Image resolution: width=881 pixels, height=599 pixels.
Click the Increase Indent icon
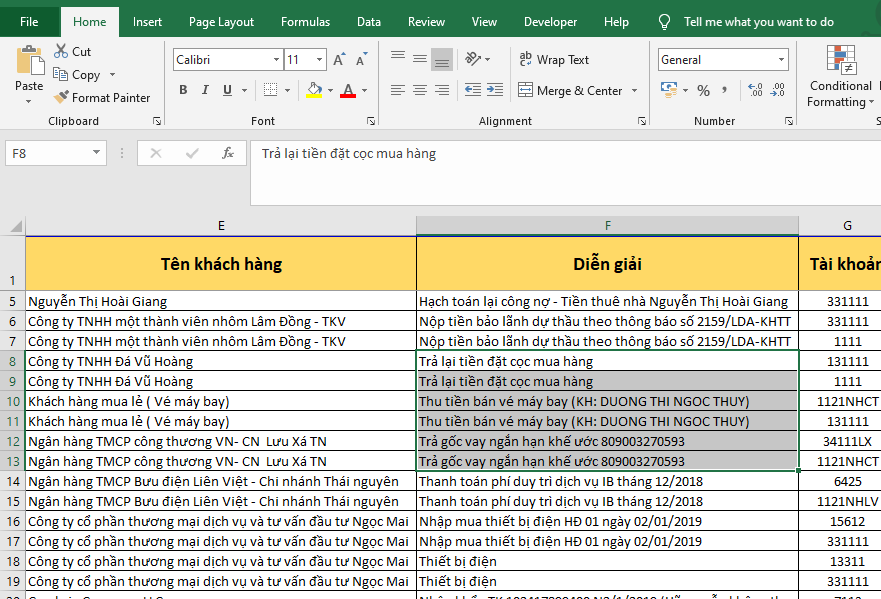tap(493, 91)
